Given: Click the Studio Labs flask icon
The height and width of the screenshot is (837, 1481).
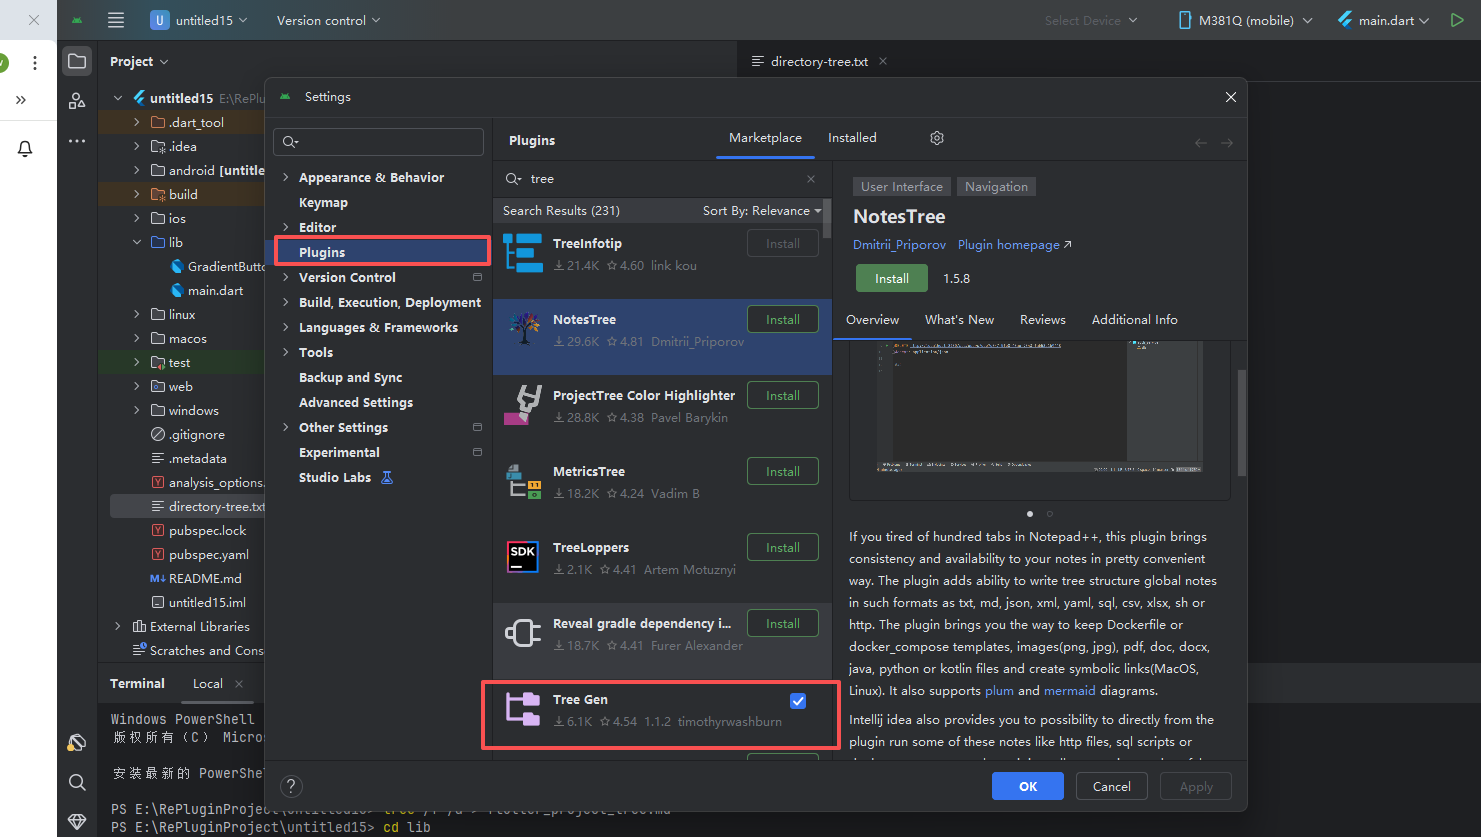Looking at the screenshot, I should 387,477.
